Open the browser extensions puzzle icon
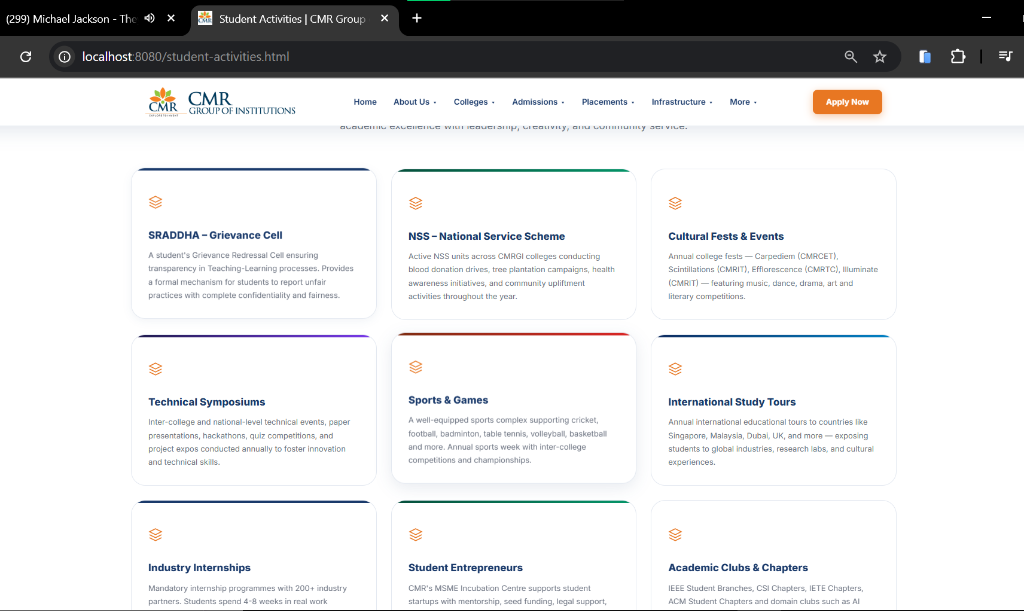Image resolution: width=1024 pixels, height=611 pixels. click(957, 57)
